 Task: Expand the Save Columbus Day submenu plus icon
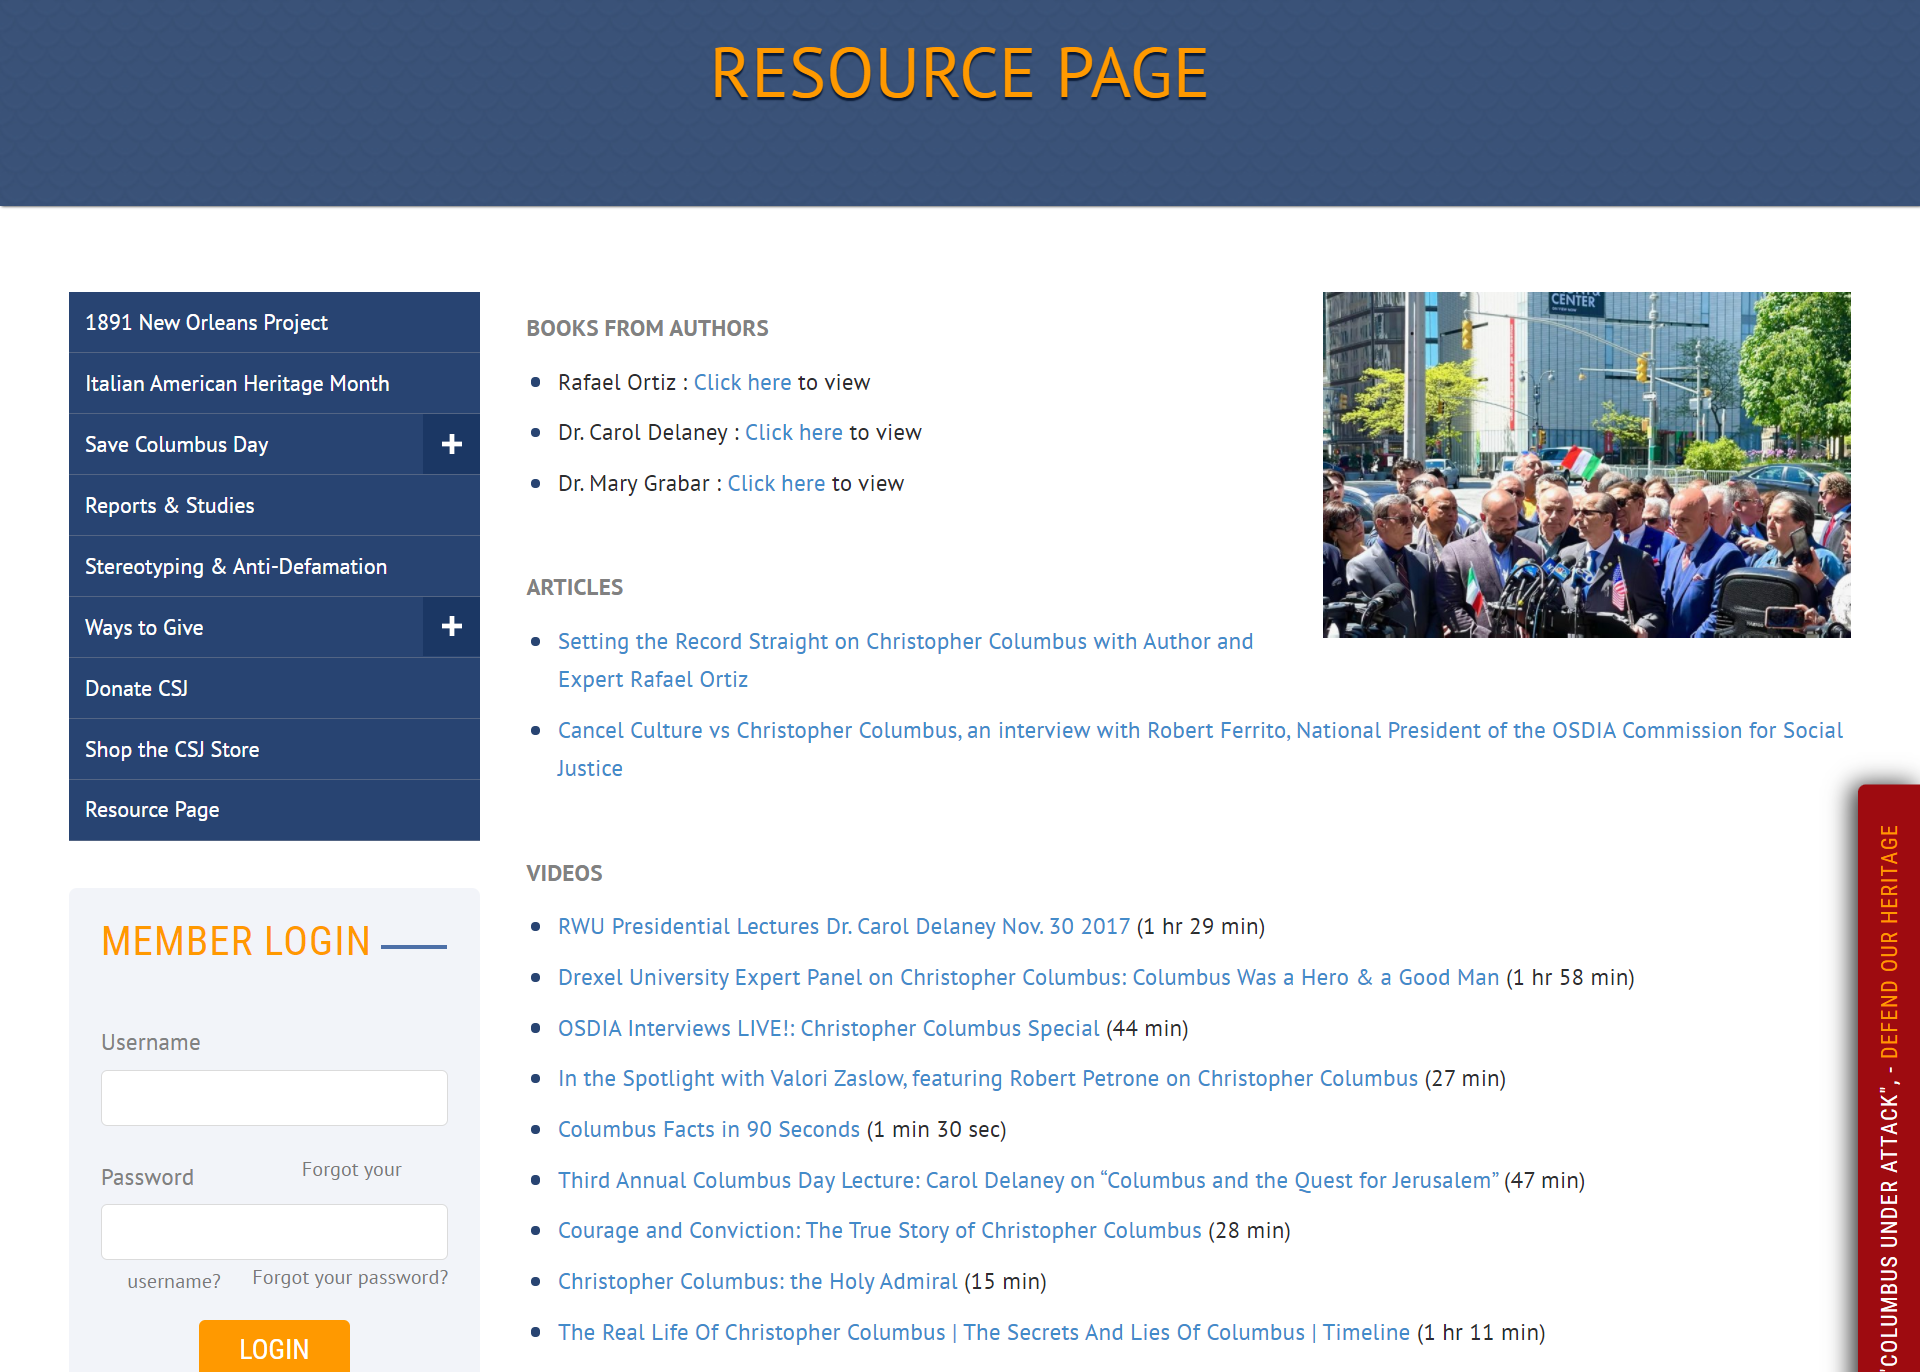(x=451, y=444)
